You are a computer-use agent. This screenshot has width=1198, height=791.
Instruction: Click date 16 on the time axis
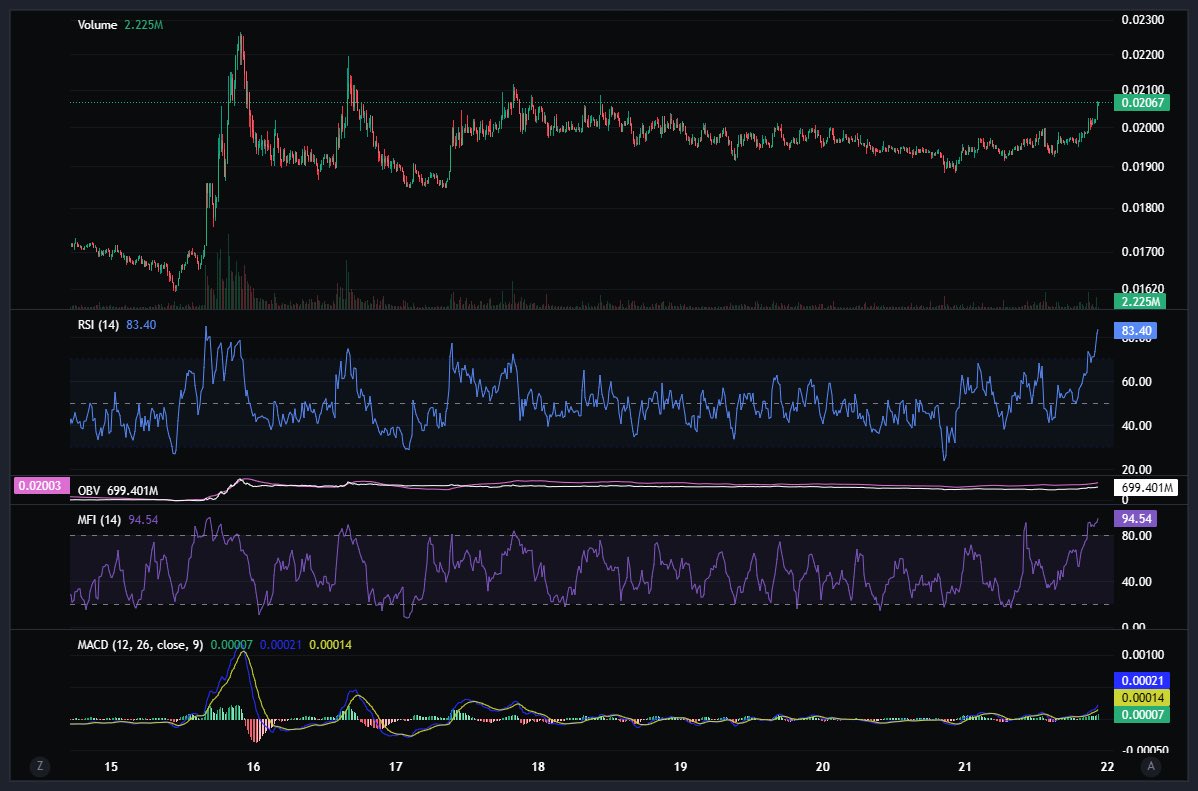[253, 767]
